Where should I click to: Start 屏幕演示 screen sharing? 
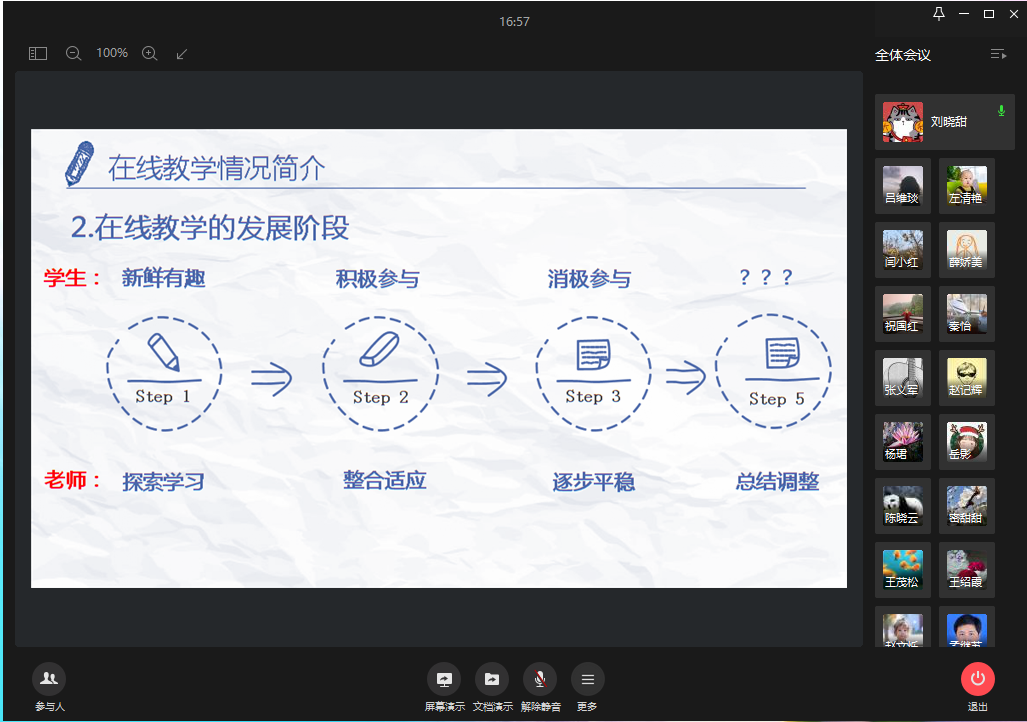click(x=444, y=679)
